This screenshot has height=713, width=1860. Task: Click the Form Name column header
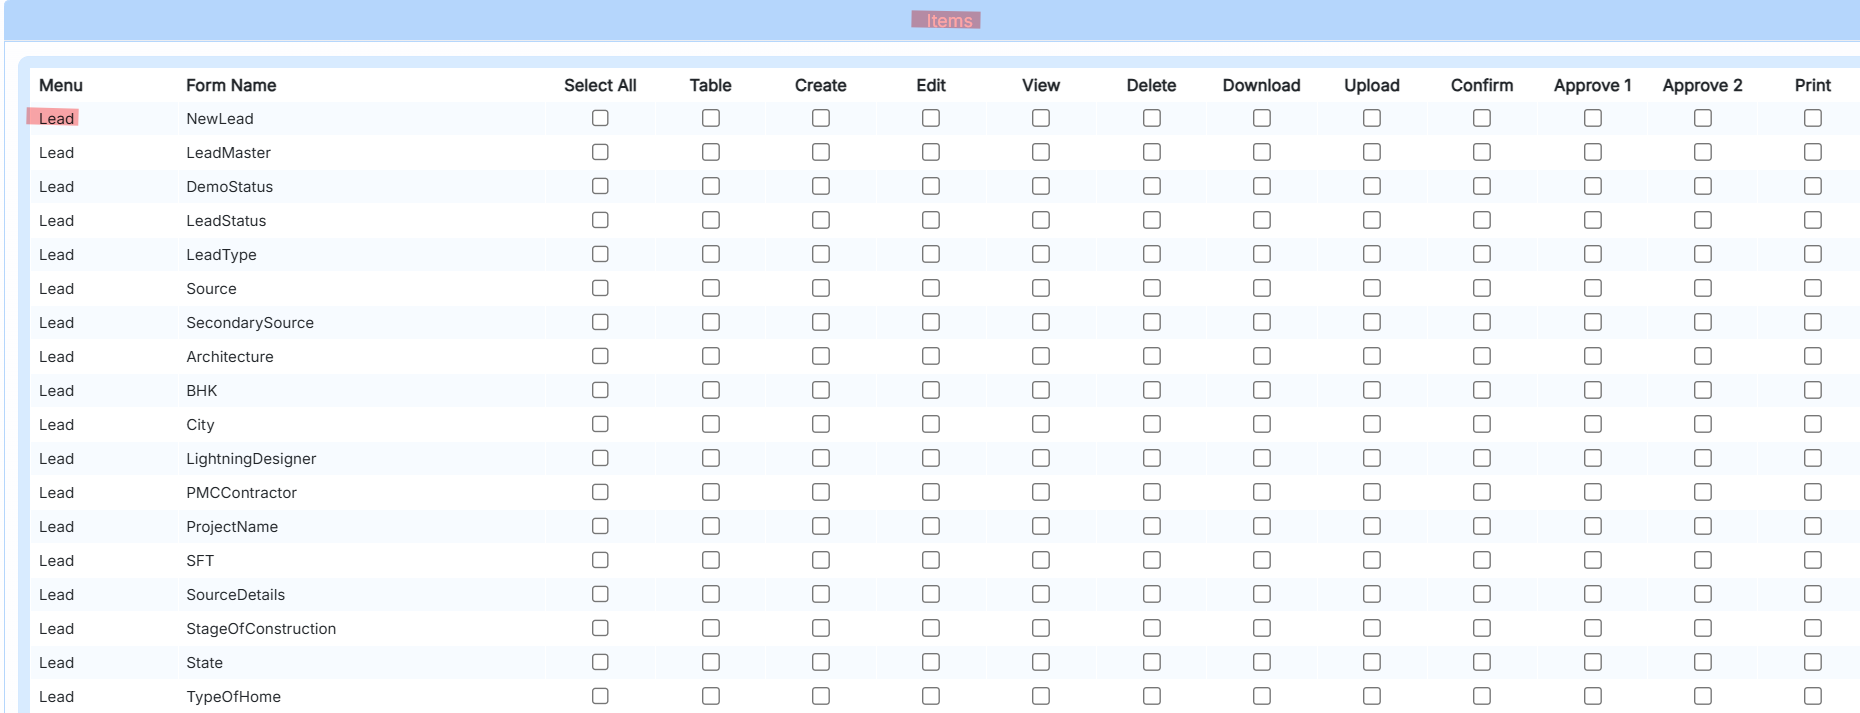tap(230, 85)
